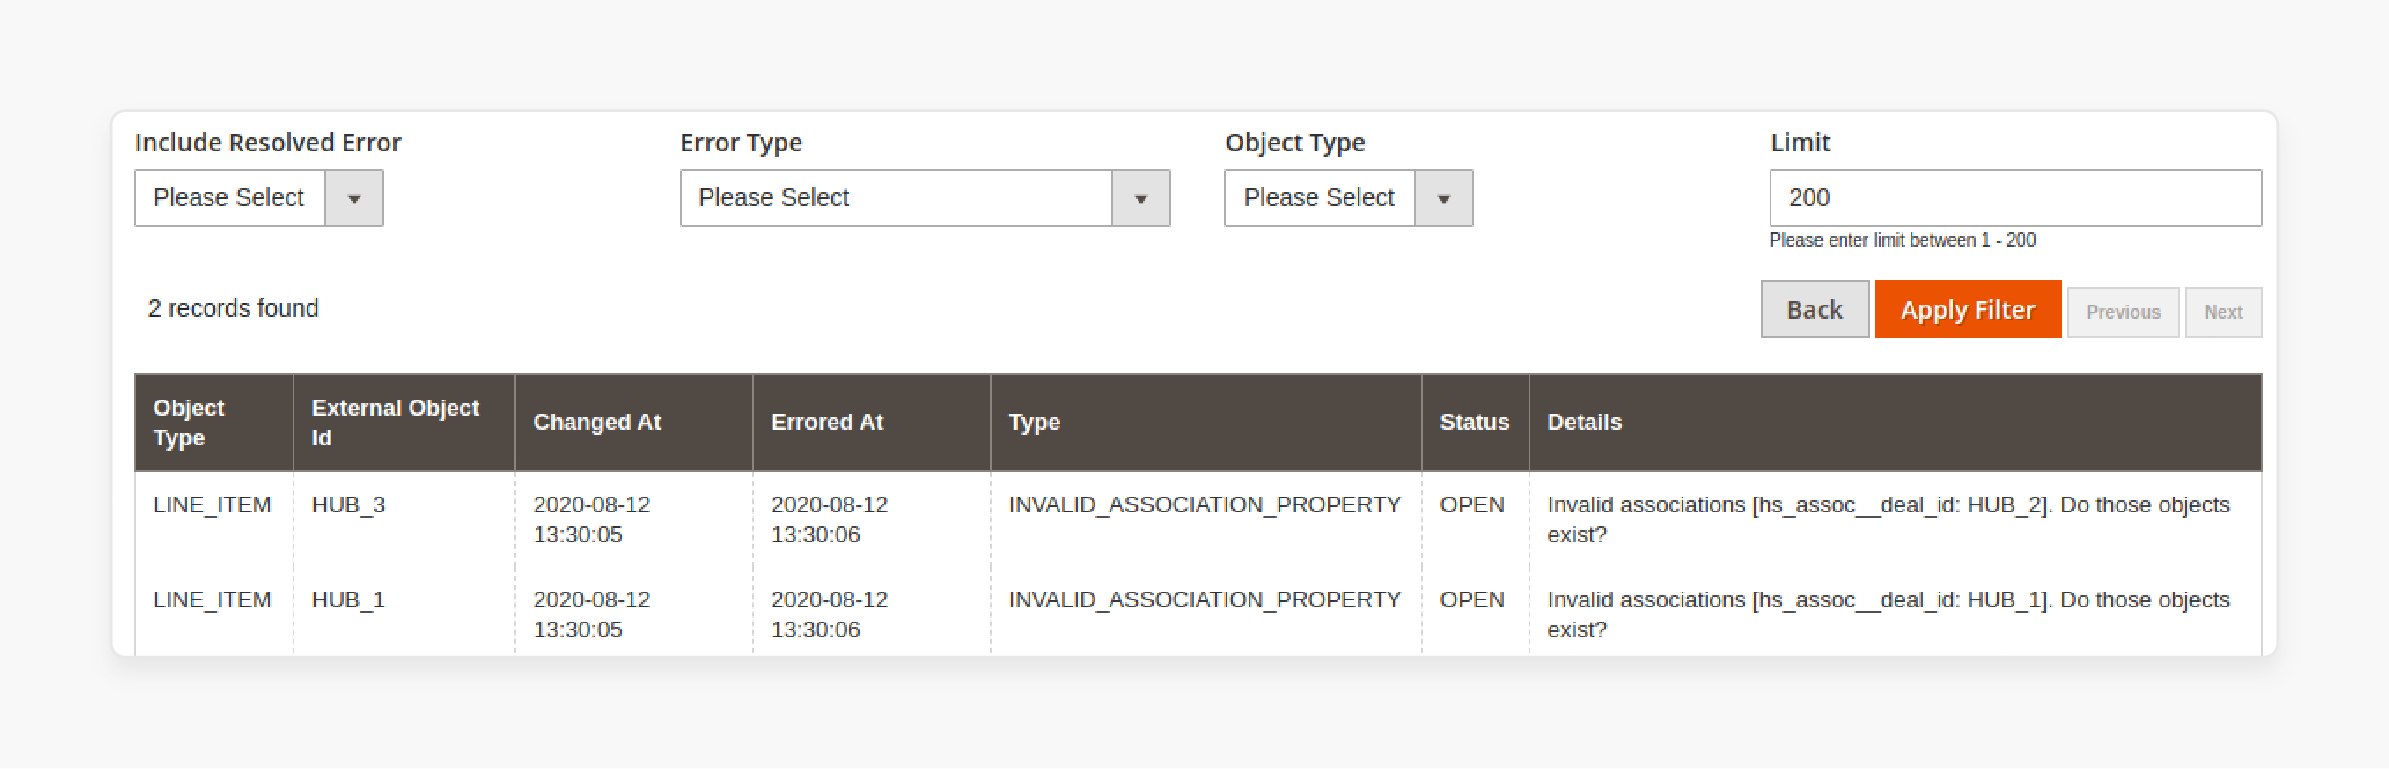The height and width of the screenshot is (769, 2389).
Task: Click the details mentioning hs_assoc__deal_id: HUB_2
Action: [x=1888, y=520]
